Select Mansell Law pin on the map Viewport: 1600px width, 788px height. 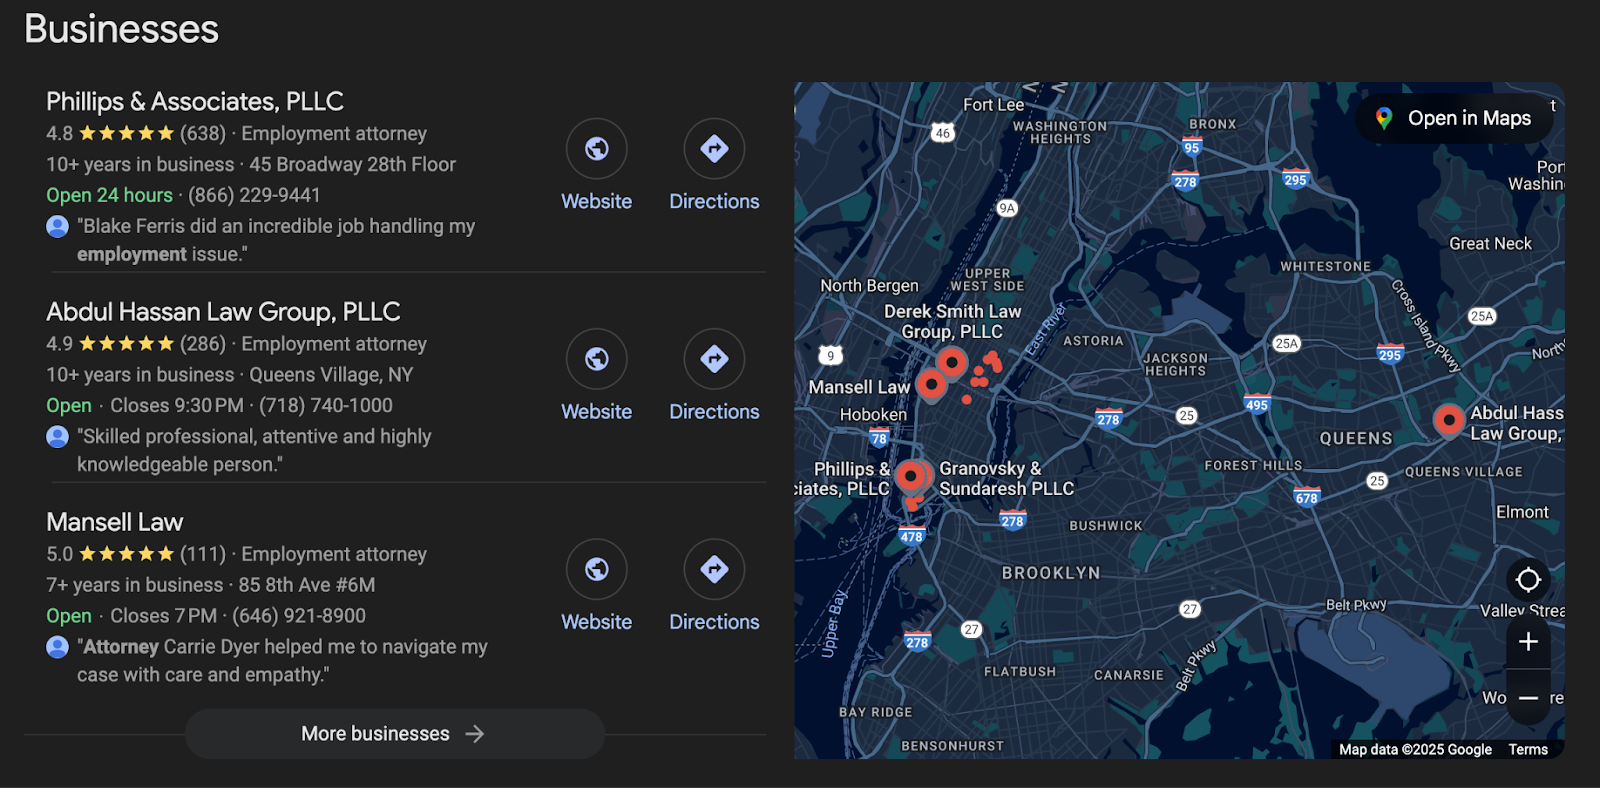(x=931, y=383)
